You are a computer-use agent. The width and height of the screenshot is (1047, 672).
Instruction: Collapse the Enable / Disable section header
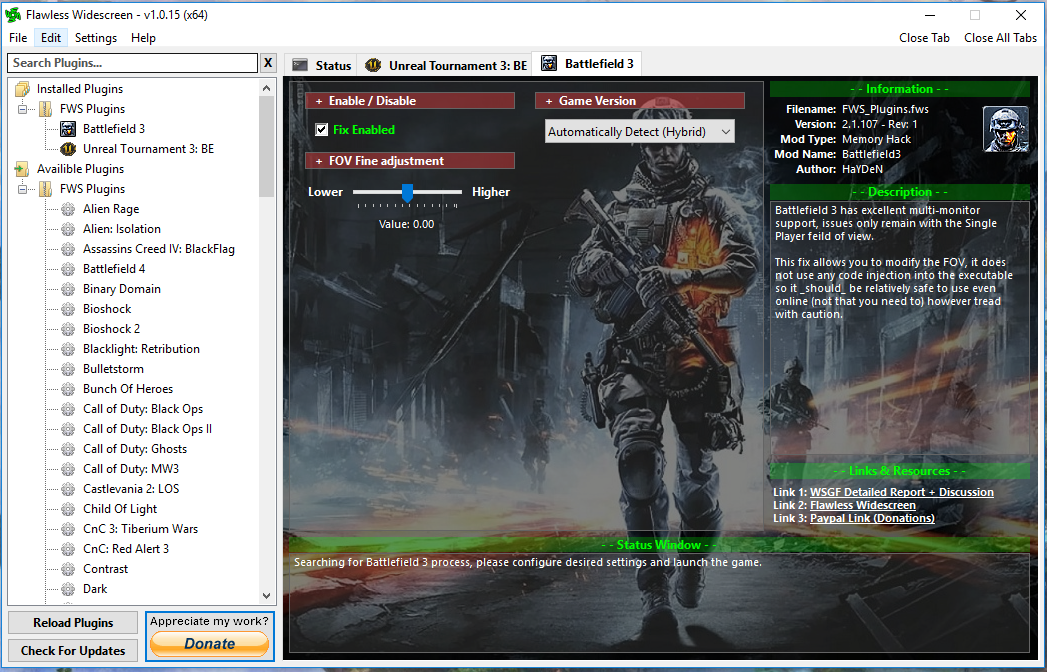click(410, 101)
